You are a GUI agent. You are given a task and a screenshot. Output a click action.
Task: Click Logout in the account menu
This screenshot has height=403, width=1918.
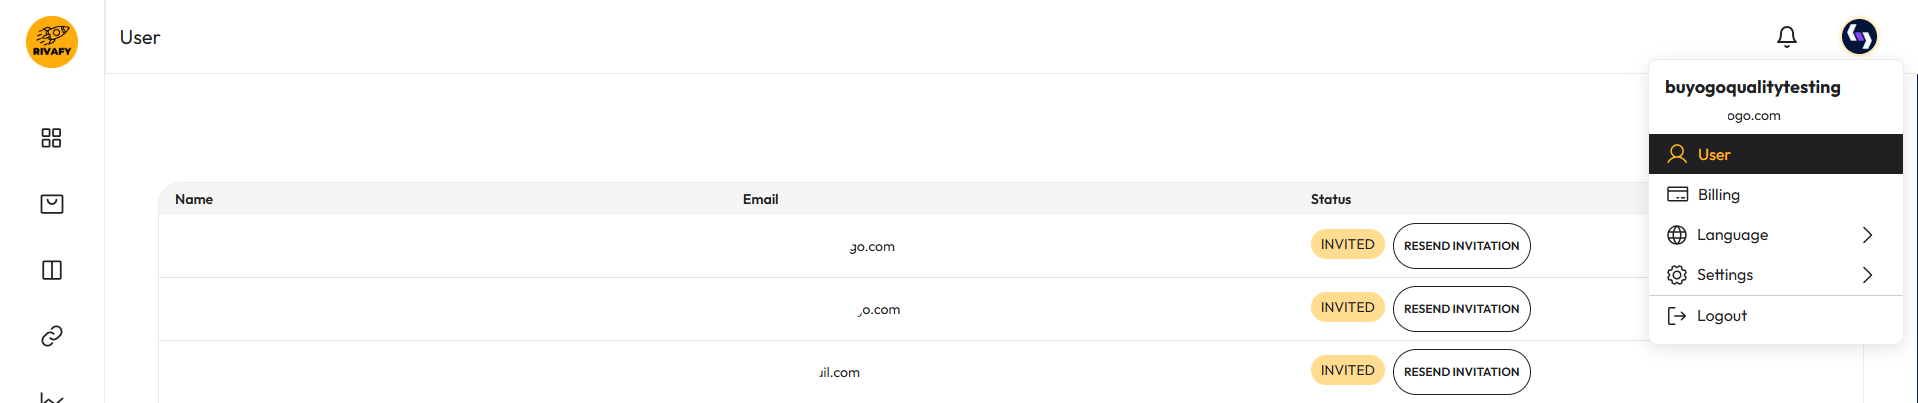[1775, 316]
